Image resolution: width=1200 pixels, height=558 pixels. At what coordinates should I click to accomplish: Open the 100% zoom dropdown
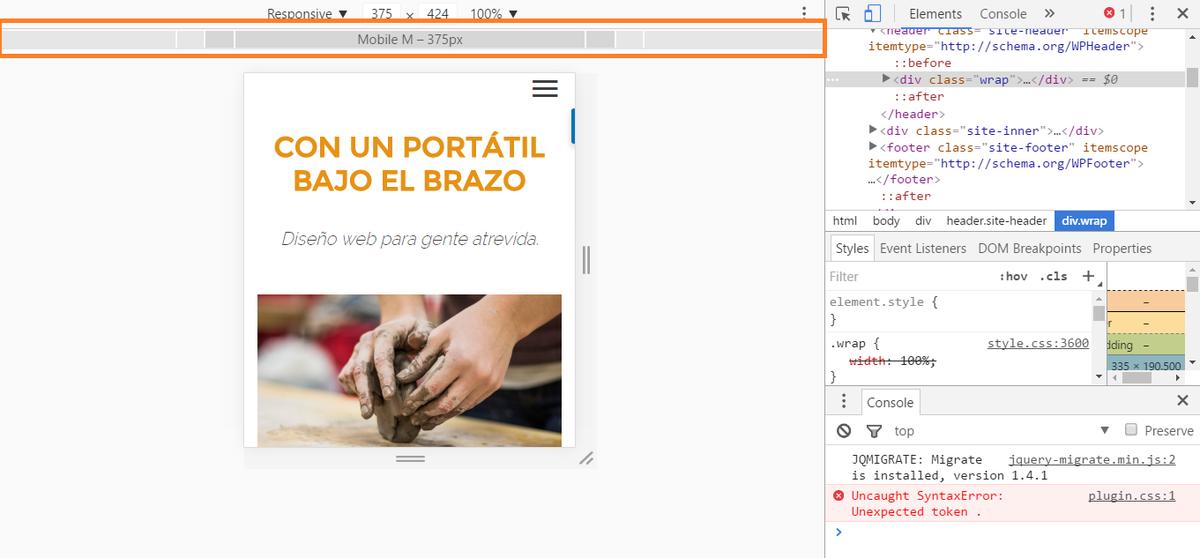point(494,14)
